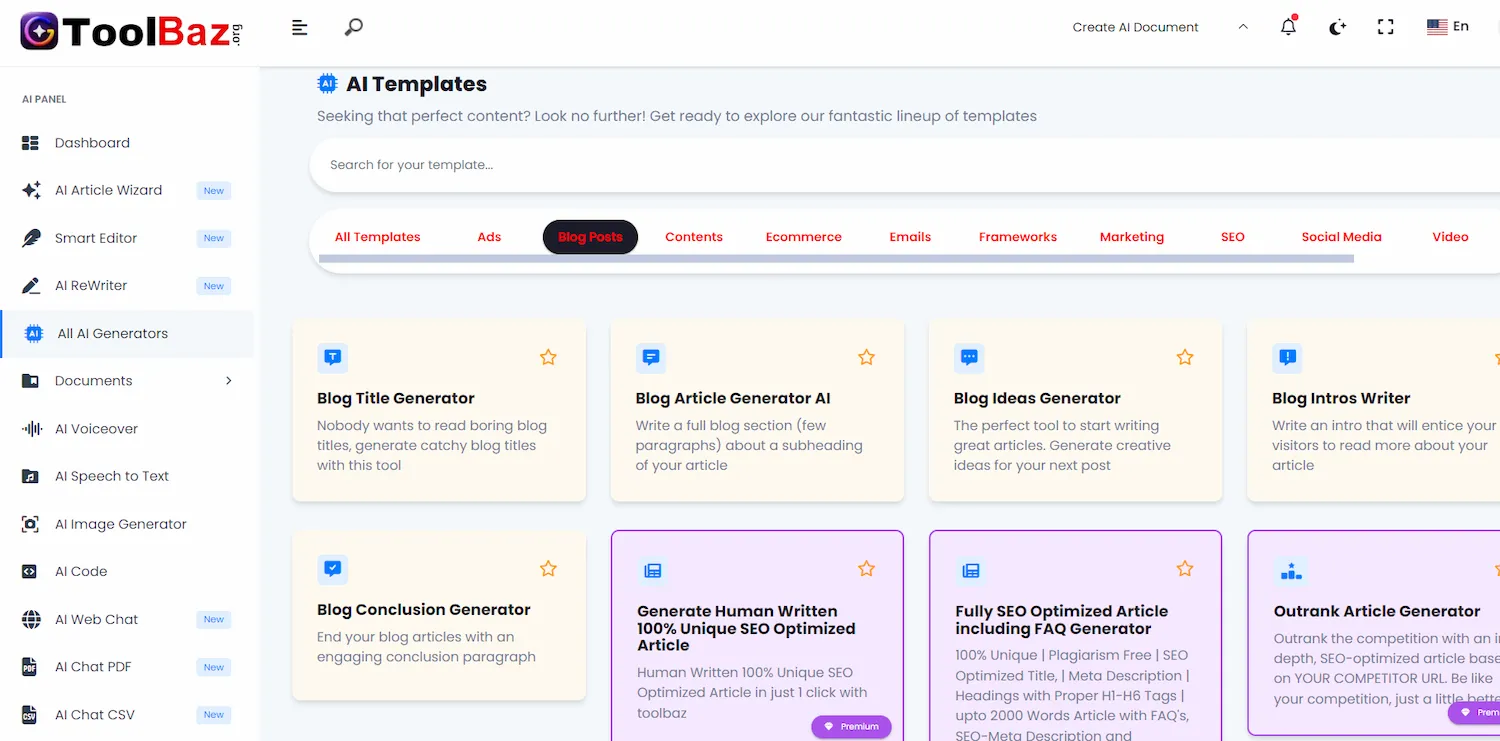Viewport: 1500px width, 741px height.
Task: Favorite the Blog Title Generator star
Action: click(548, 357)
